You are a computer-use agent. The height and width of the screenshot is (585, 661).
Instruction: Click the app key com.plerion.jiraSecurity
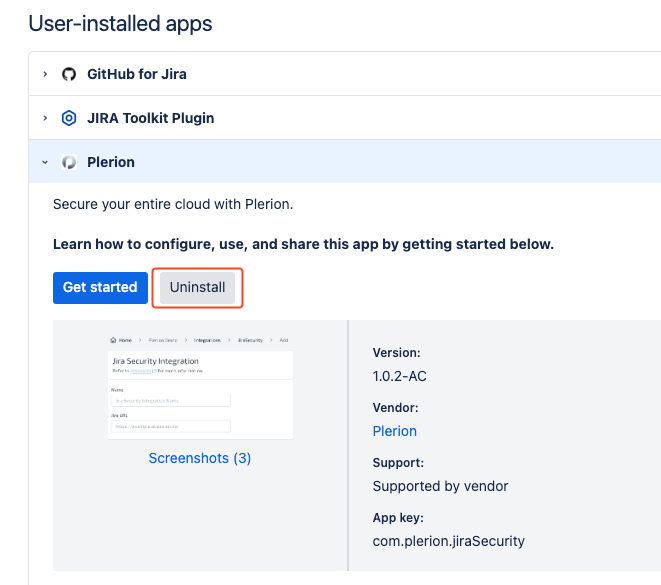[x=449, y=541]
